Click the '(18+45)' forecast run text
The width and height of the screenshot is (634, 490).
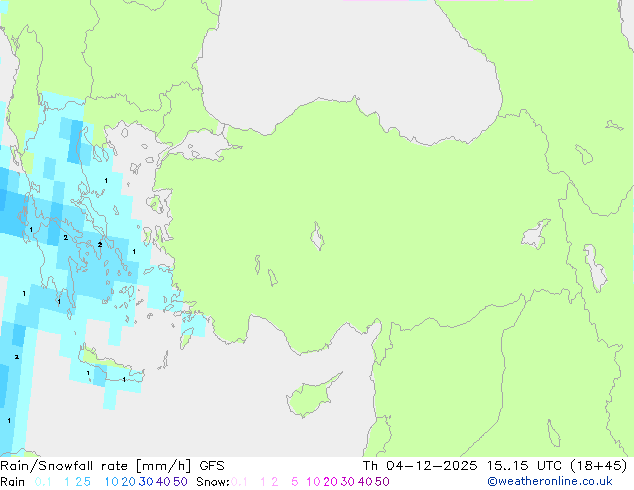coord(598,466)
